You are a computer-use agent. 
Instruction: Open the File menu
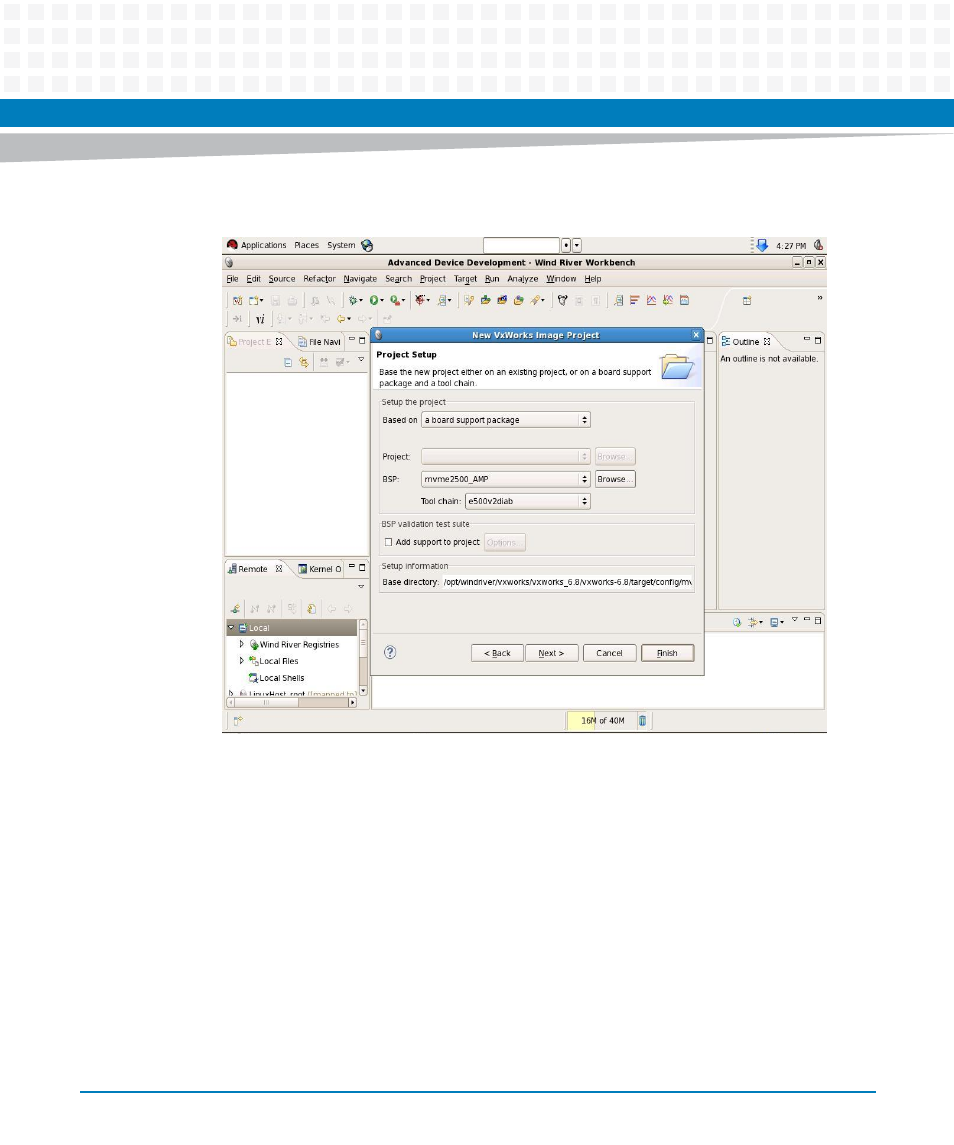tap(232, 279)
